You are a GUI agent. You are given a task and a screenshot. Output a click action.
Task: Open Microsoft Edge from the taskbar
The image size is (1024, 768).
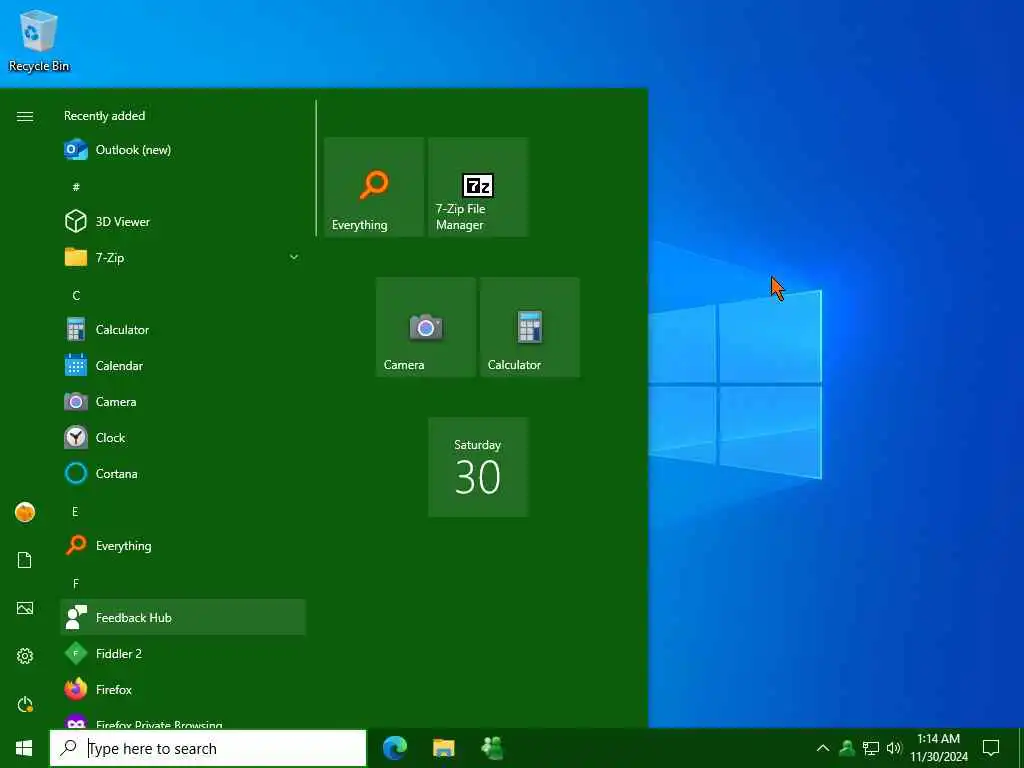point(395,748)
